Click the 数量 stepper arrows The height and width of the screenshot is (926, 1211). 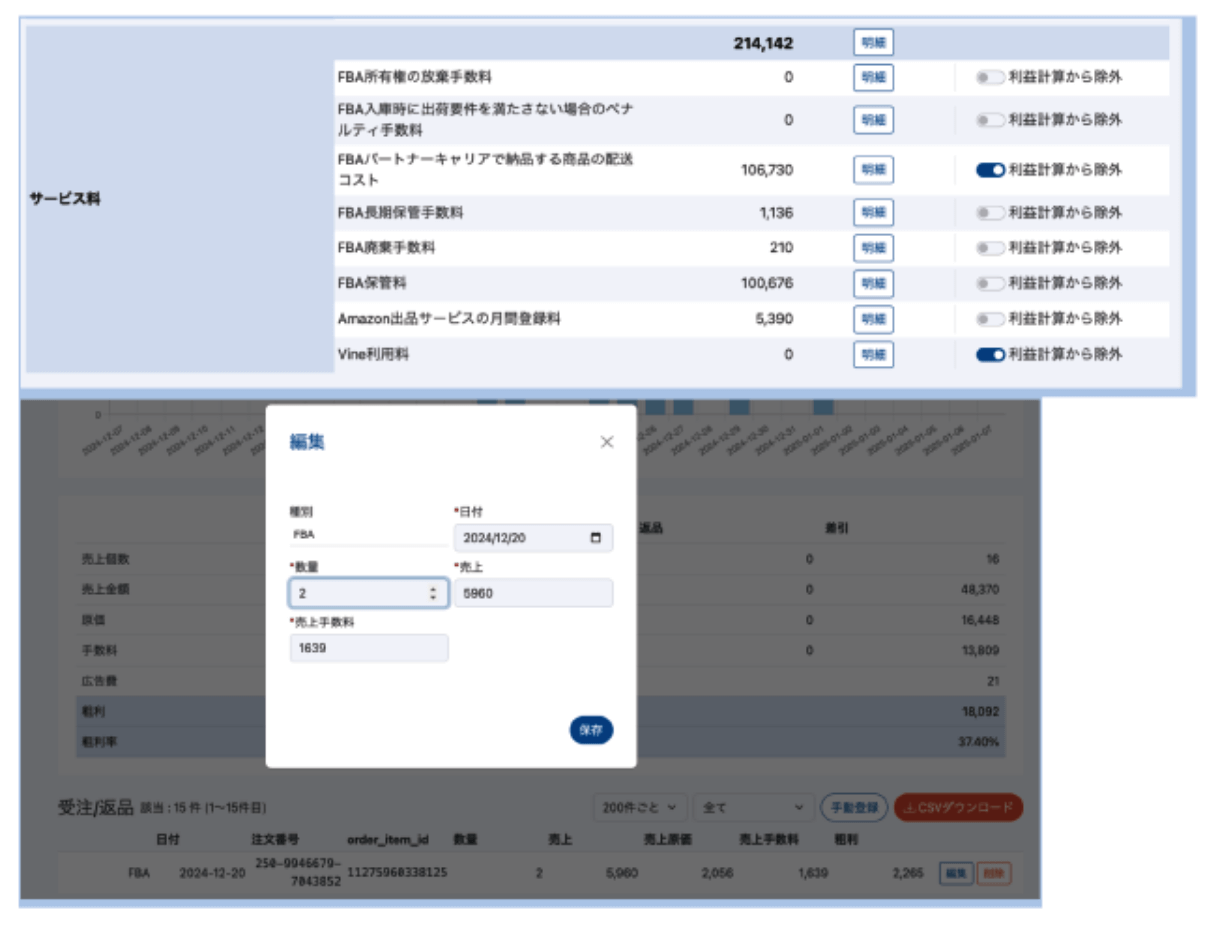tap(433, 593)
